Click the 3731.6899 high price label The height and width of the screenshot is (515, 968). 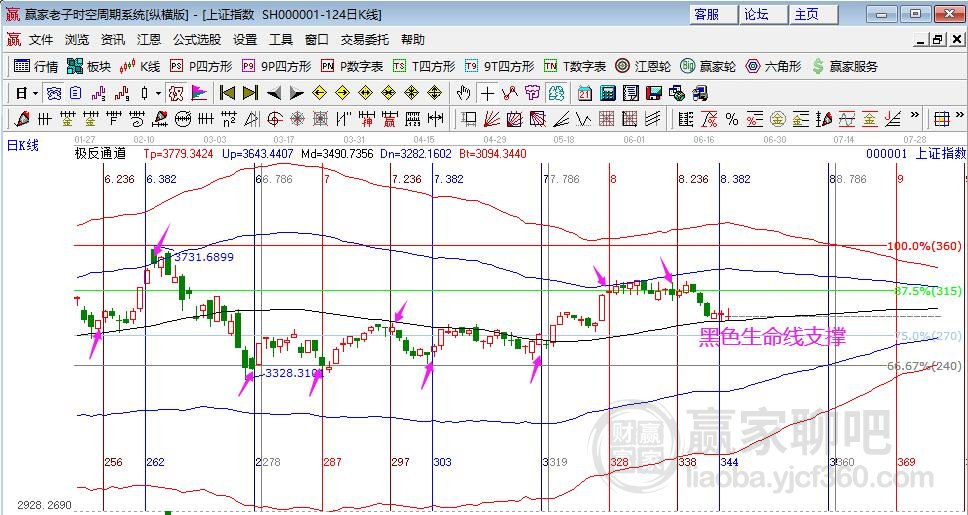[204, 257]
